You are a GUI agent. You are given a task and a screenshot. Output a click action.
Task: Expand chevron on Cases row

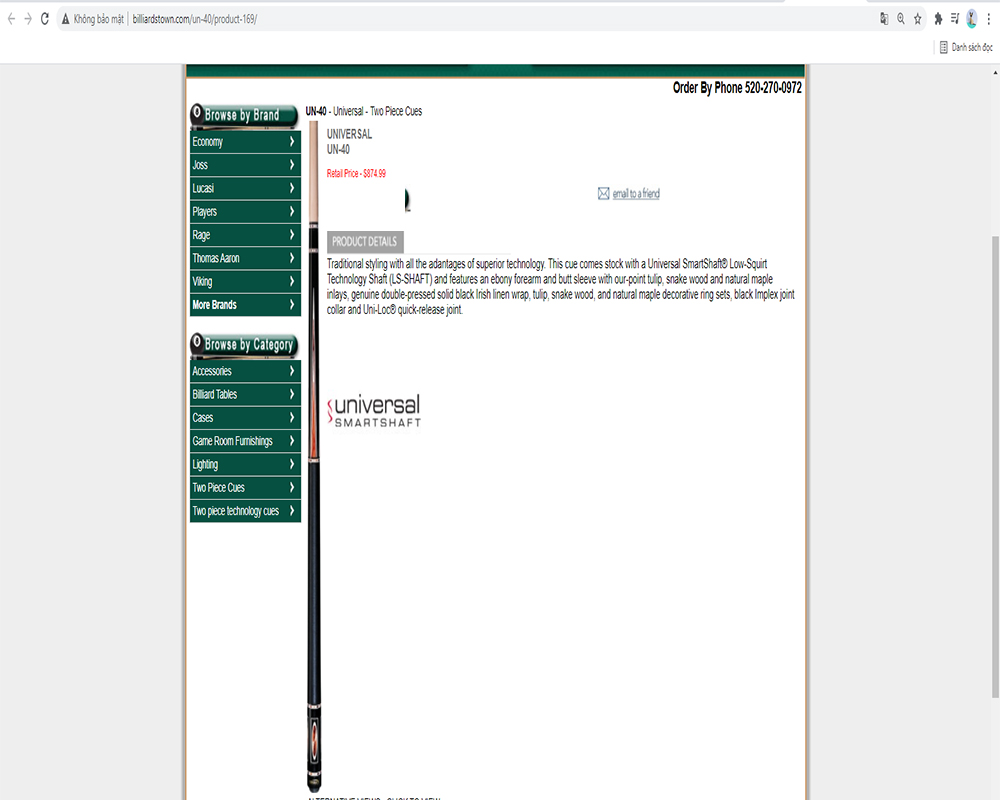point(291,417)
